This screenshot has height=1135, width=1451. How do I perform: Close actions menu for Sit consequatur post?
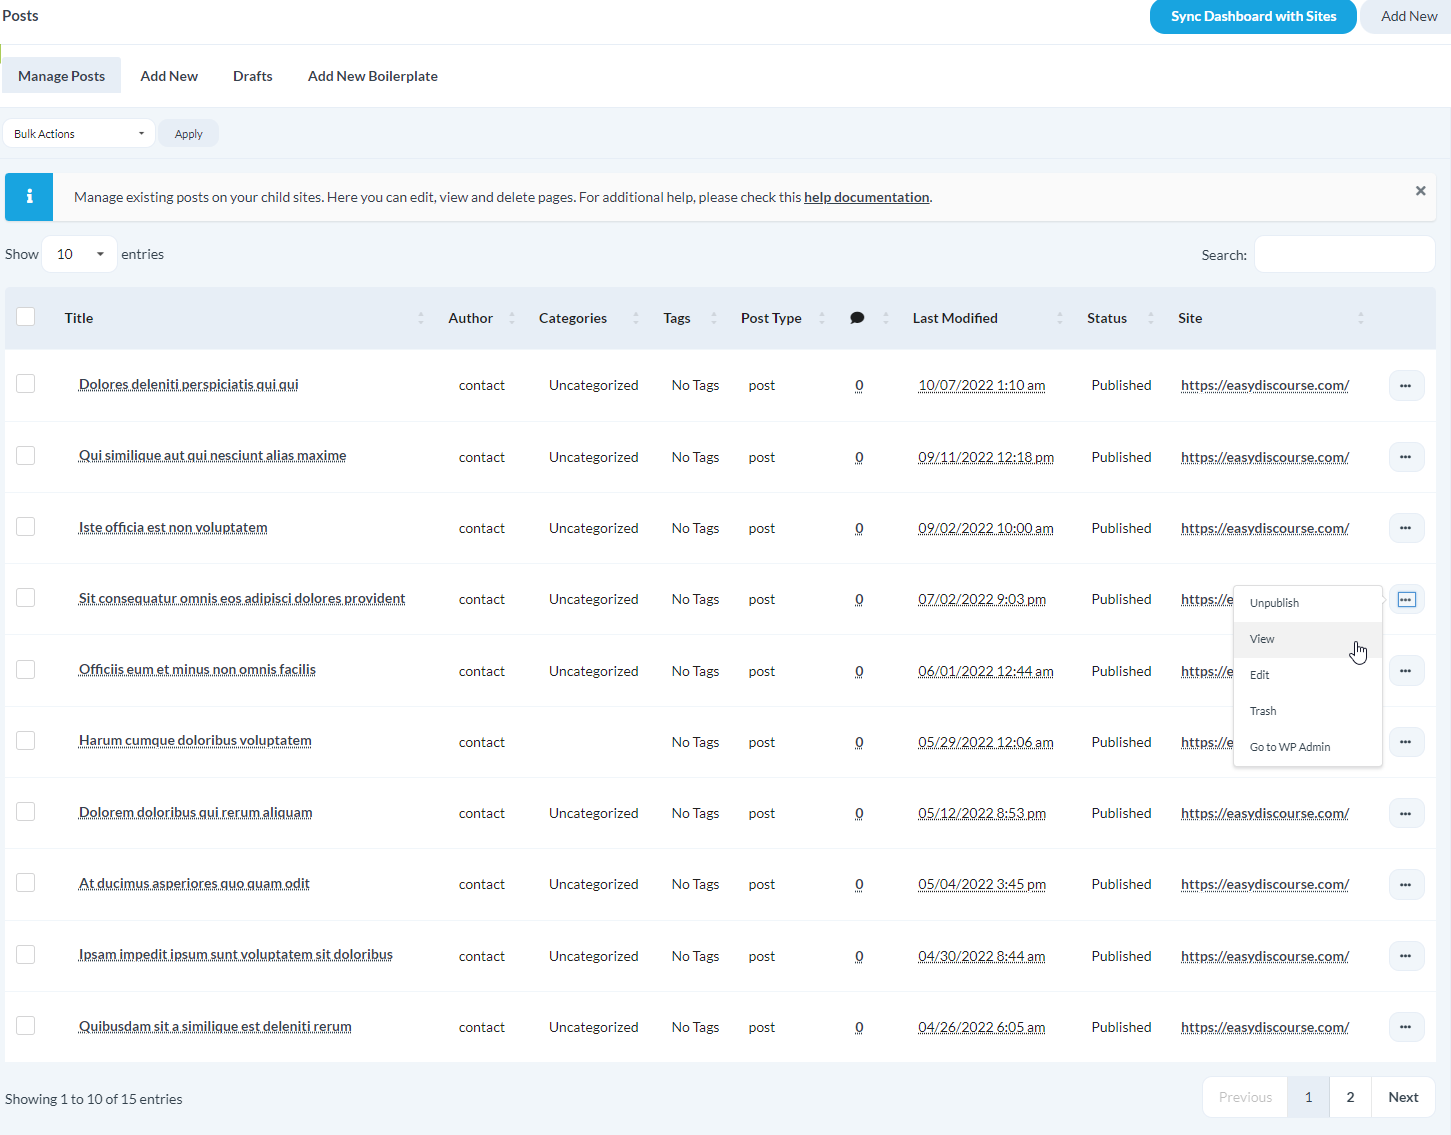click(x=1406, y=599)
